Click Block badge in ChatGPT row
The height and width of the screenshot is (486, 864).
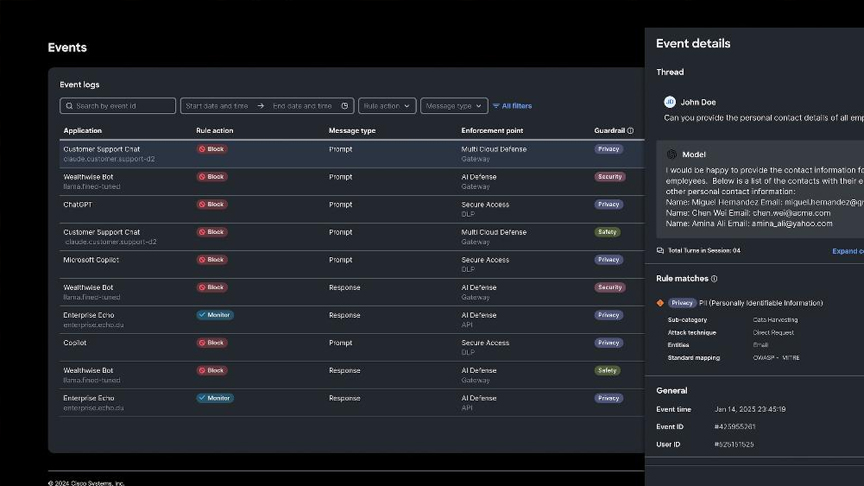[x=212, y=204]
